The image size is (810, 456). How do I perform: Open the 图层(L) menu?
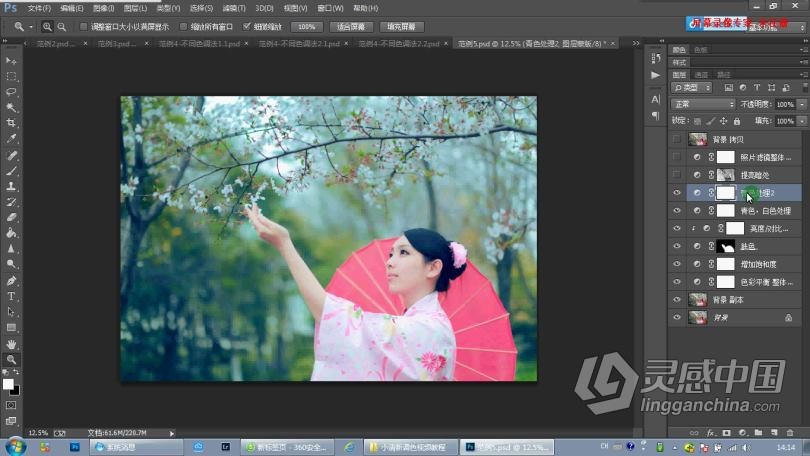pyautogui.click(x=135, y=8)
